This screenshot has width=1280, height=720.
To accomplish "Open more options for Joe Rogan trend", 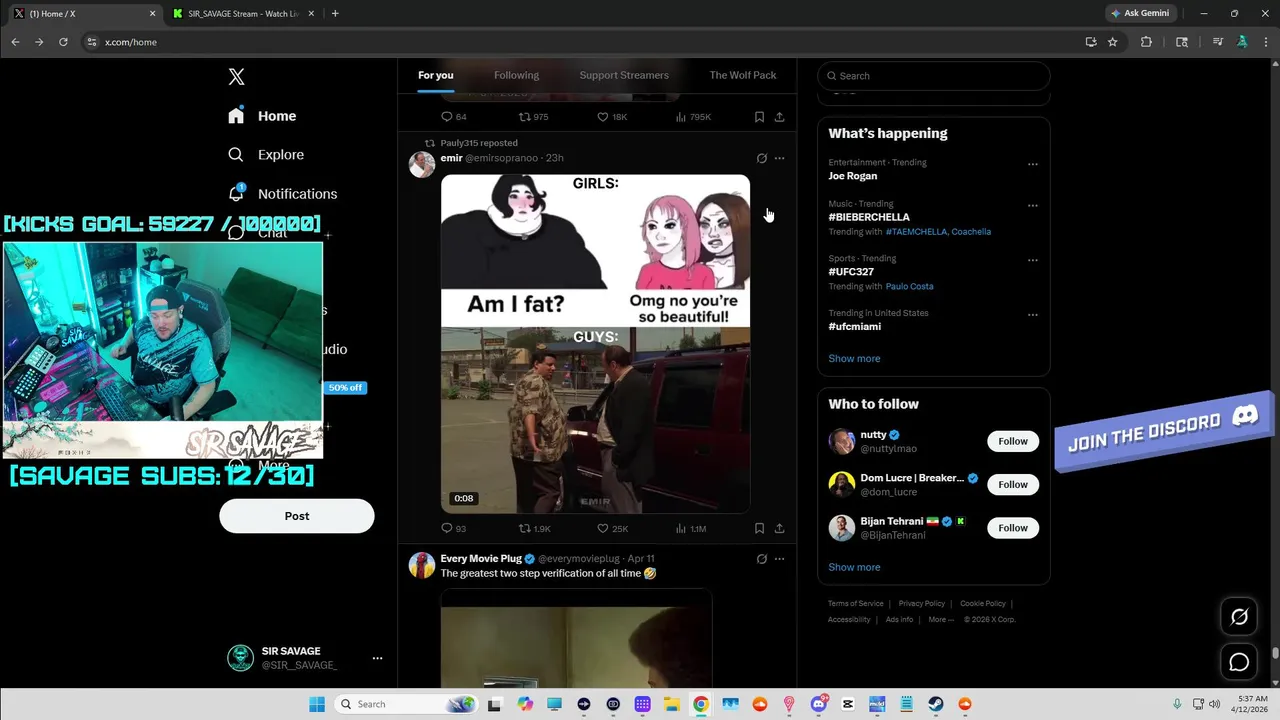I will coord(1033,165).
